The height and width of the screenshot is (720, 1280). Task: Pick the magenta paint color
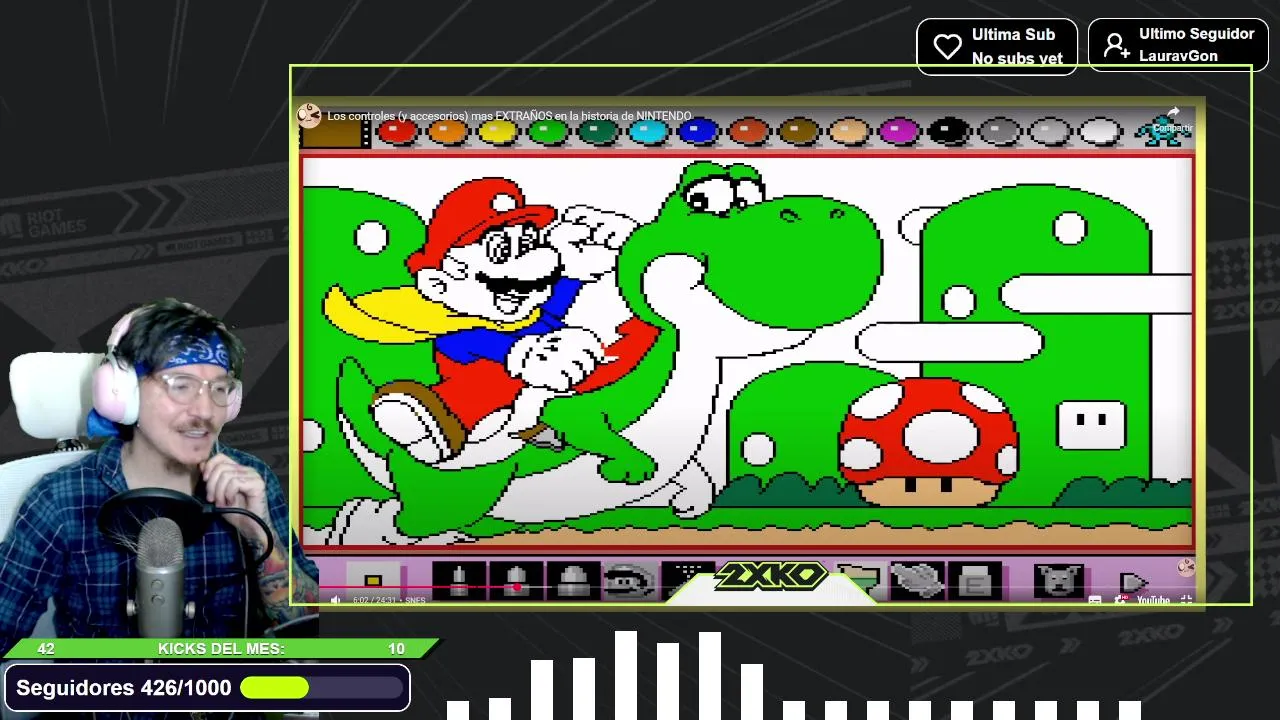click(899, 132)
